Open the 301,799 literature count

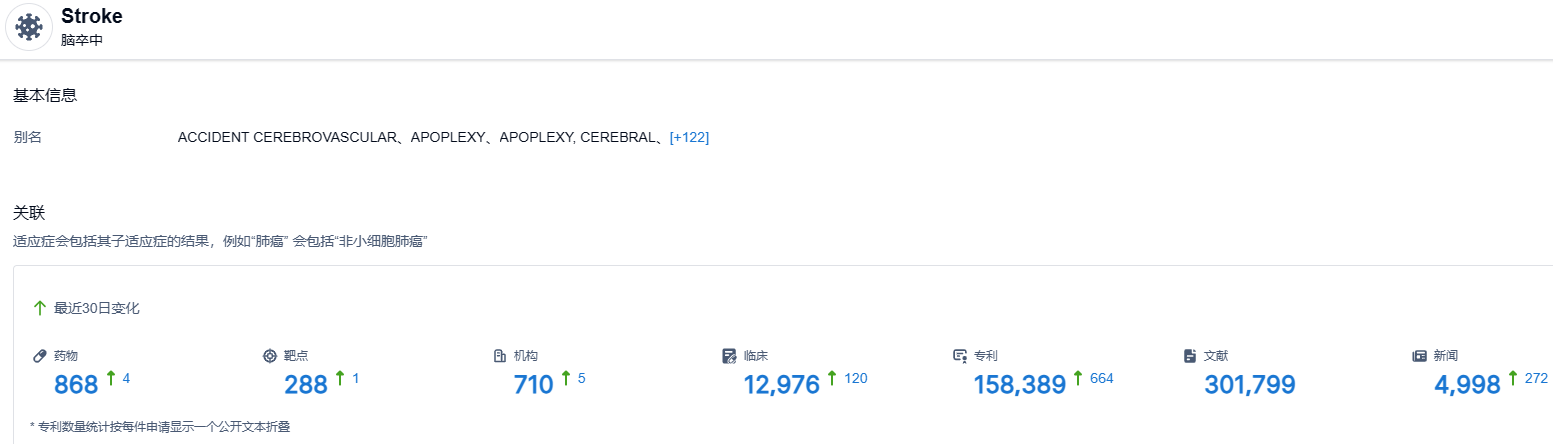(x=1250, y=385)
